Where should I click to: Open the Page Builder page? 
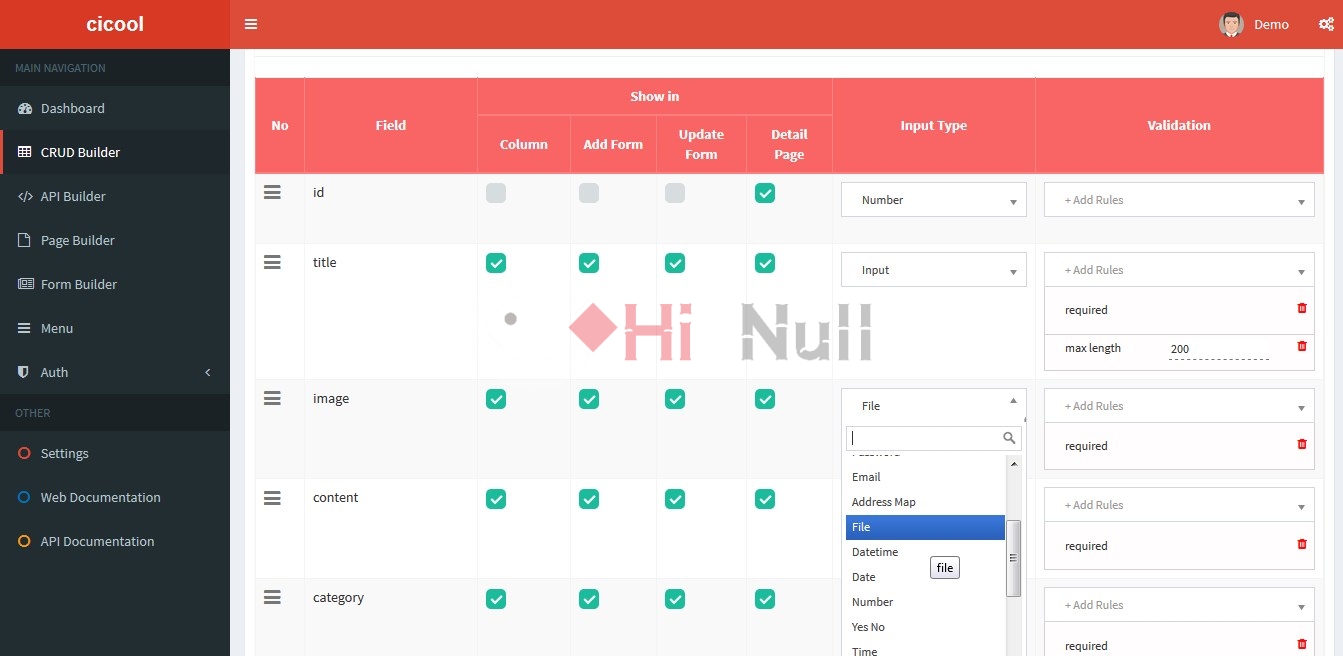tap(115, 240)
